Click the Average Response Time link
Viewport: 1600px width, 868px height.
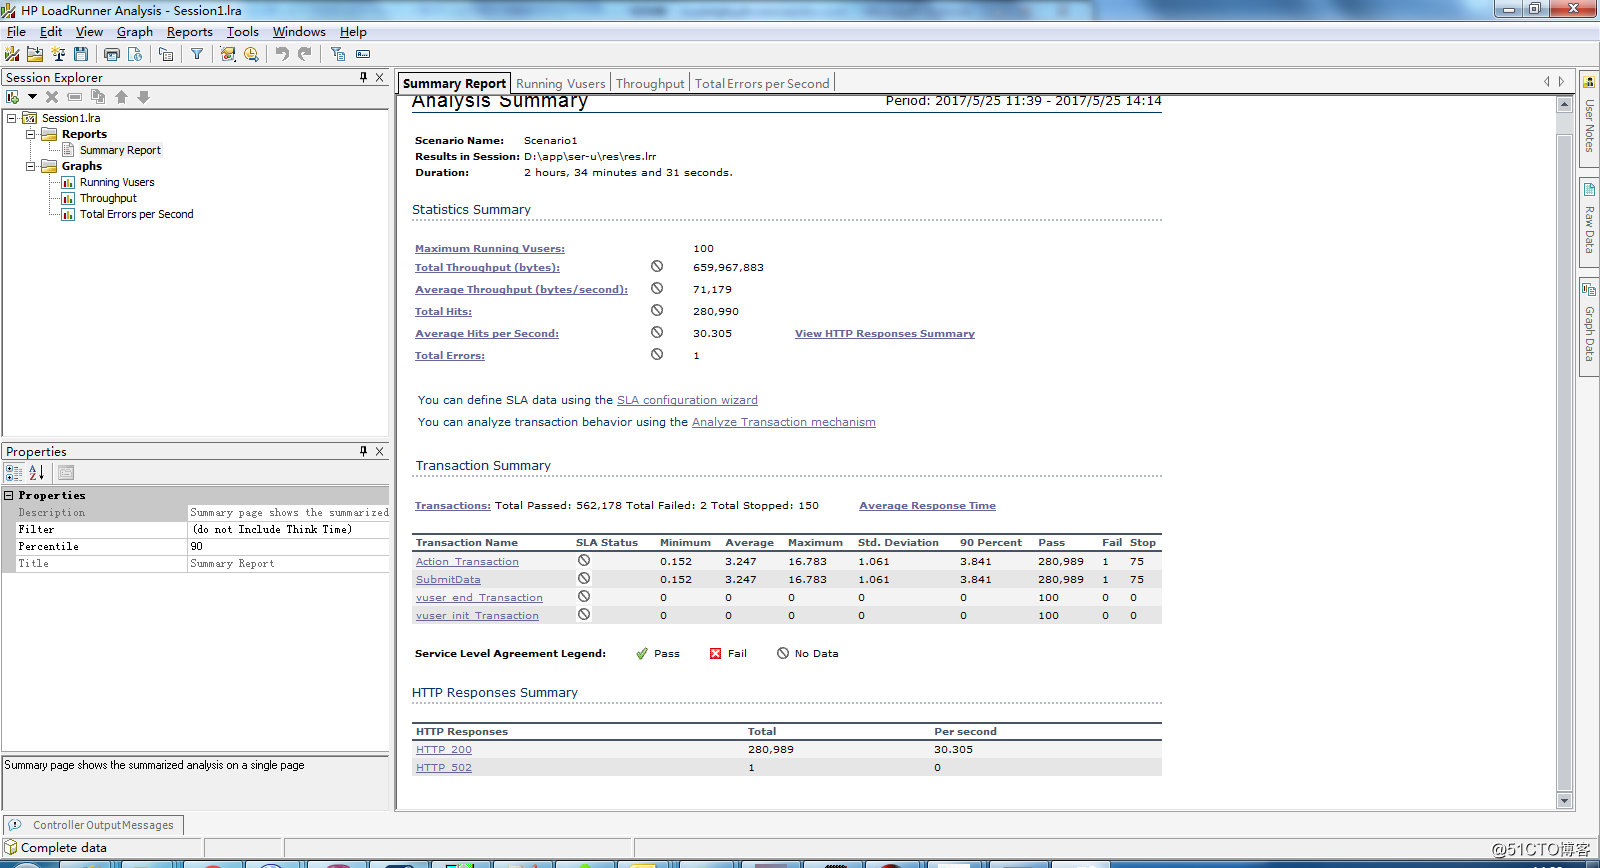tap(927, 506)
